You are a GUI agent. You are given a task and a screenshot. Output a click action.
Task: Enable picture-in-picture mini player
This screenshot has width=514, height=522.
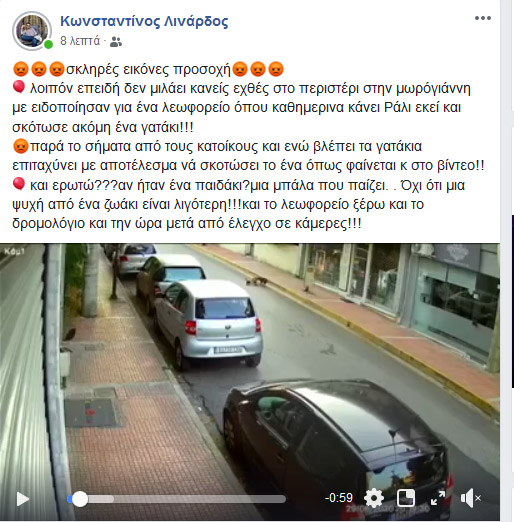point(406,498)
